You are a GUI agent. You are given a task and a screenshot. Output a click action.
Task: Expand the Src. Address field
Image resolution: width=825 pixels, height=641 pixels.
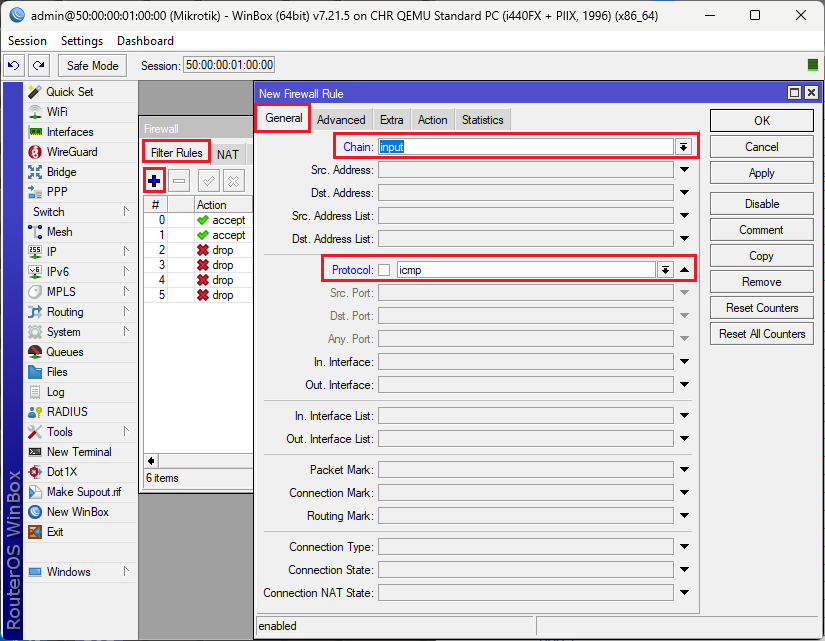pos(684,169)
